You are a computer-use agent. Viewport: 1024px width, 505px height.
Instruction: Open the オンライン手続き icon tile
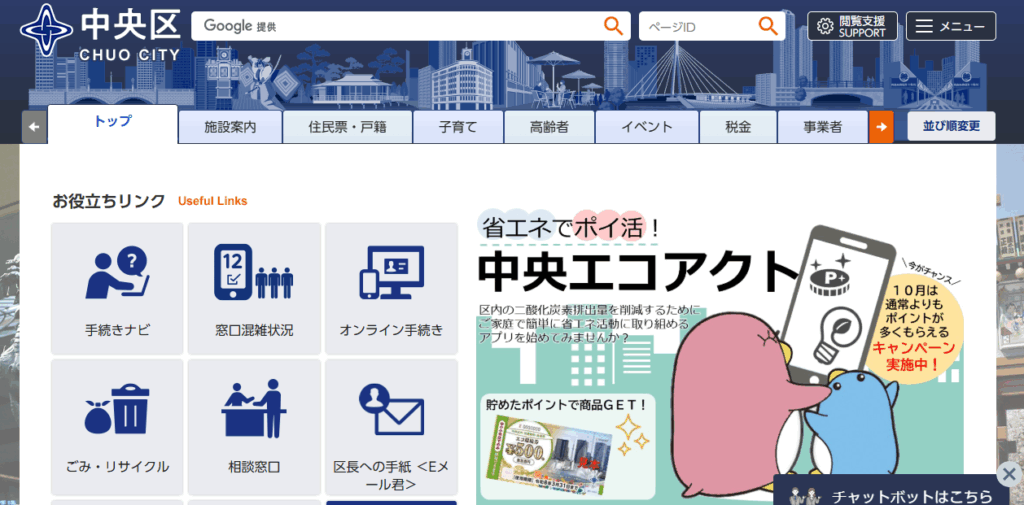tap(391, 288)
